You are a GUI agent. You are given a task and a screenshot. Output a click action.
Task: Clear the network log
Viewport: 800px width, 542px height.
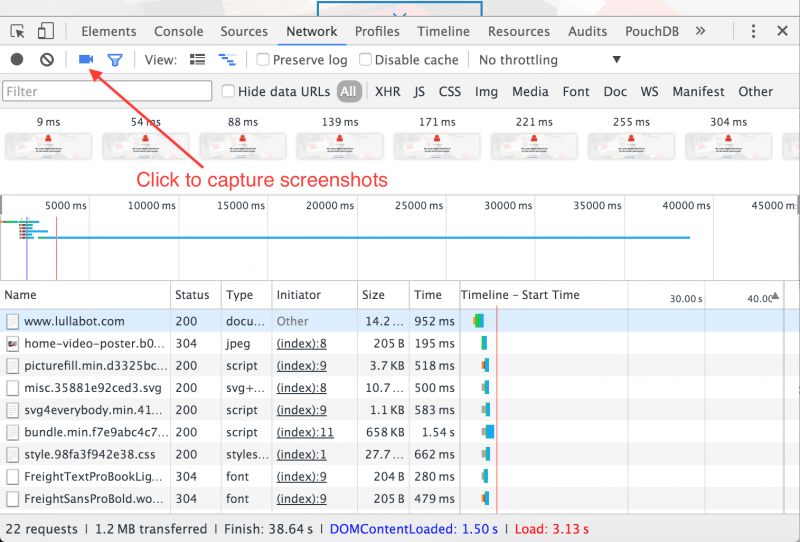coord(47,60)
